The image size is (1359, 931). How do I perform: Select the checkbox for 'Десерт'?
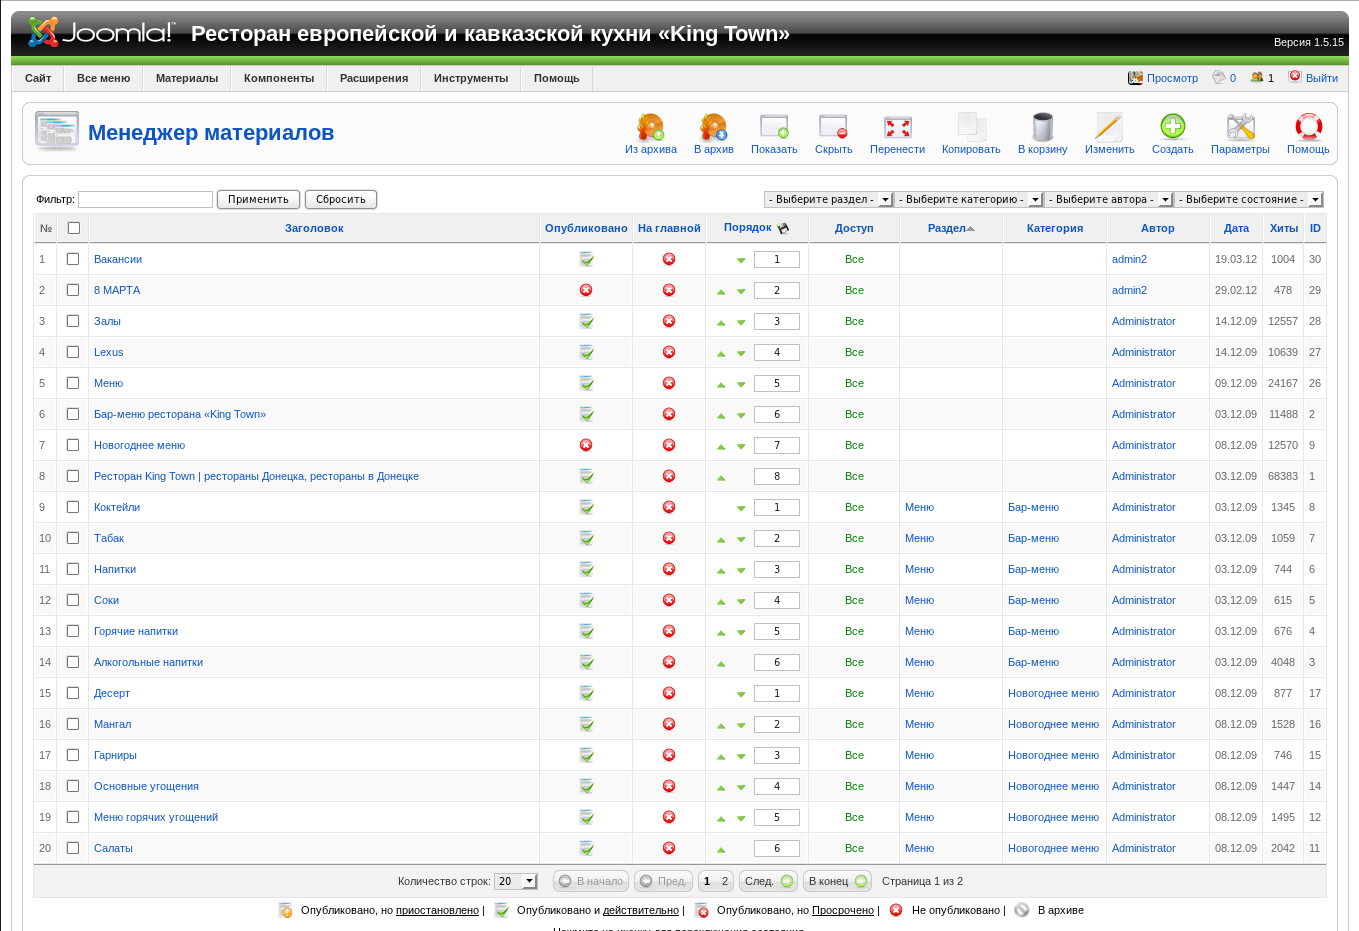[x=73, y=693]
